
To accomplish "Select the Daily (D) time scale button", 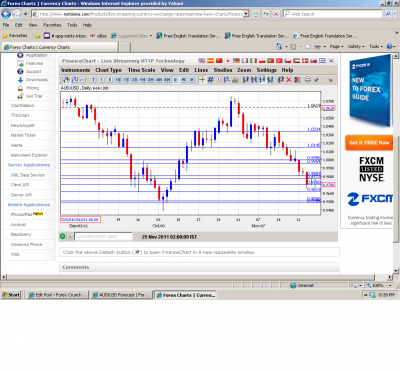I will 175,80.
